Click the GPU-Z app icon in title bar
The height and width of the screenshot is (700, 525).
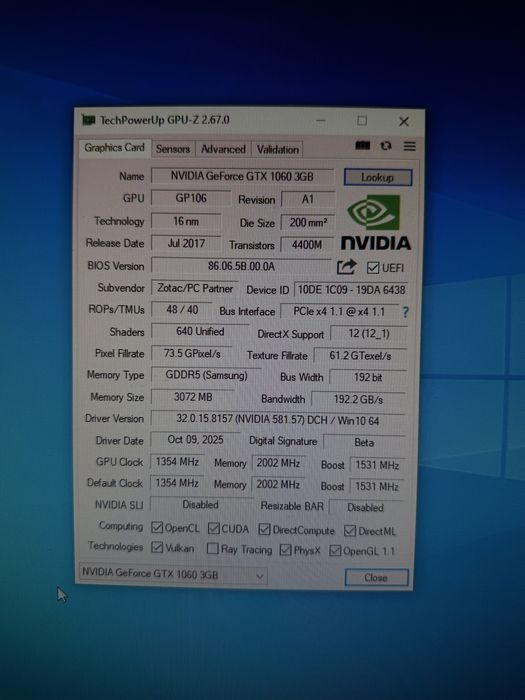tap(88, 120)
